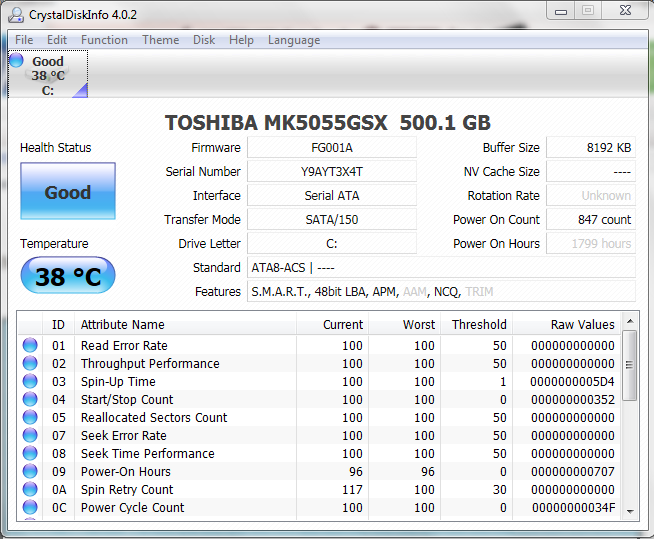This screenshot has height=539, width=654.
Task: Click the Attribute Name column header
Action: click(x=185, y=325)
